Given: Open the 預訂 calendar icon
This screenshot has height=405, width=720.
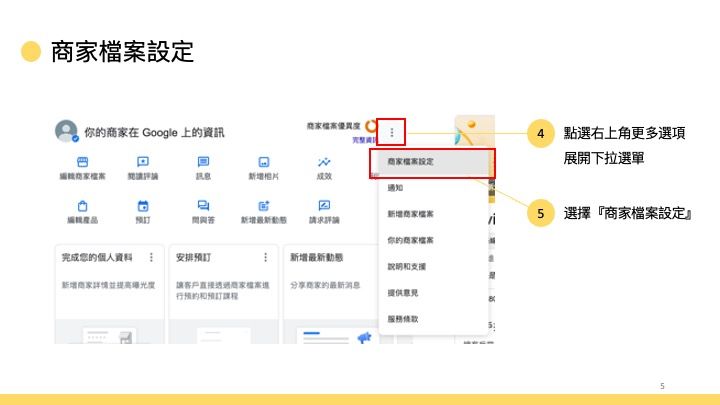Looking at the screenshot, I should tap(143, 206).
